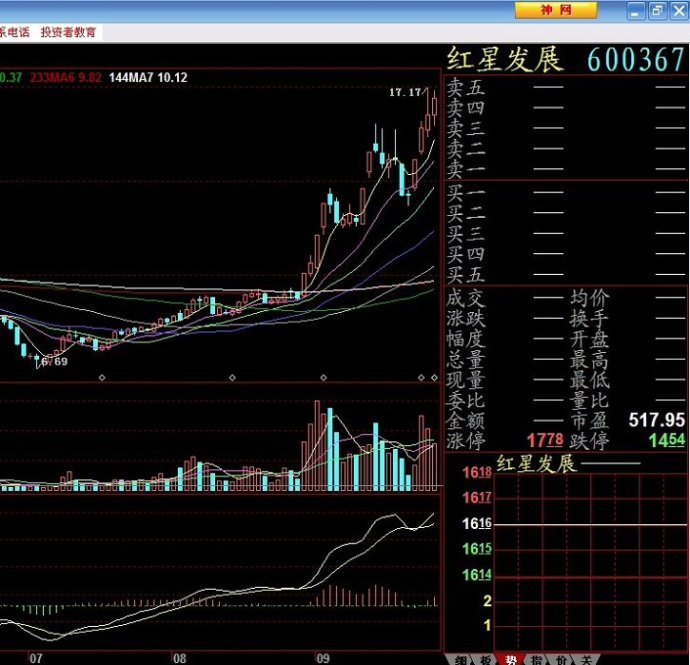Viewport: 690px width, 665px height.
Task: Switch to the 板 tab at bottom
Action: [x=485, y=659]
